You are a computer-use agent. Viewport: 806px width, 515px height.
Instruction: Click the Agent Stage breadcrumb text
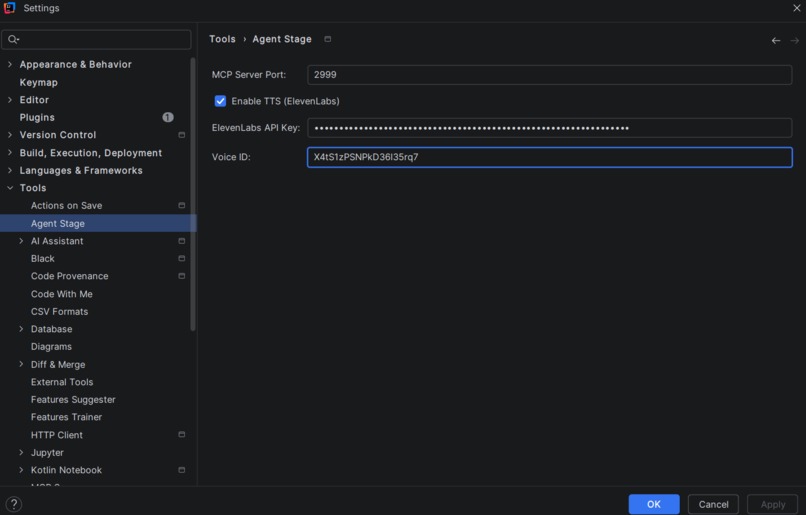282,39
